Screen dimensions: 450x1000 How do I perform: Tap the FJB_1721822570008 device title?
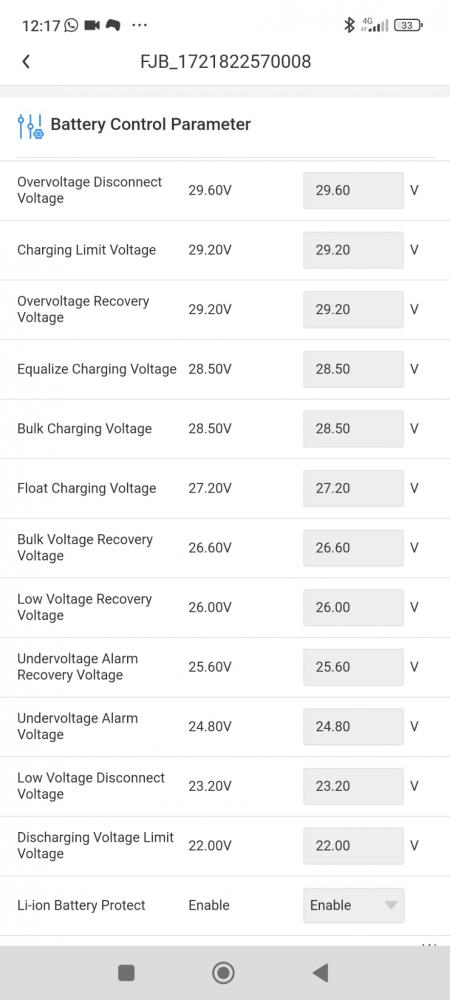tap(226, 62)
